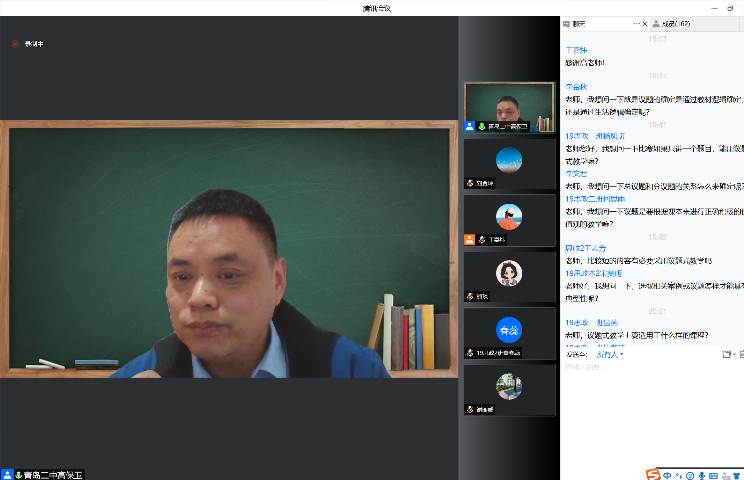Click the recording indicator at top left
Viewport: 744px width, 480px height.
point(28,44)
